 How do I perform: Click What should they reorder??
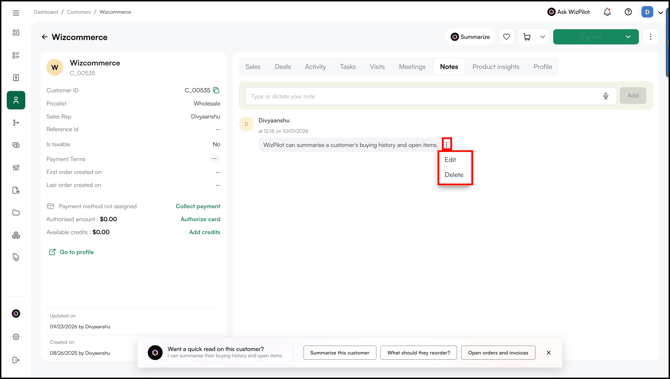[418, 353]
